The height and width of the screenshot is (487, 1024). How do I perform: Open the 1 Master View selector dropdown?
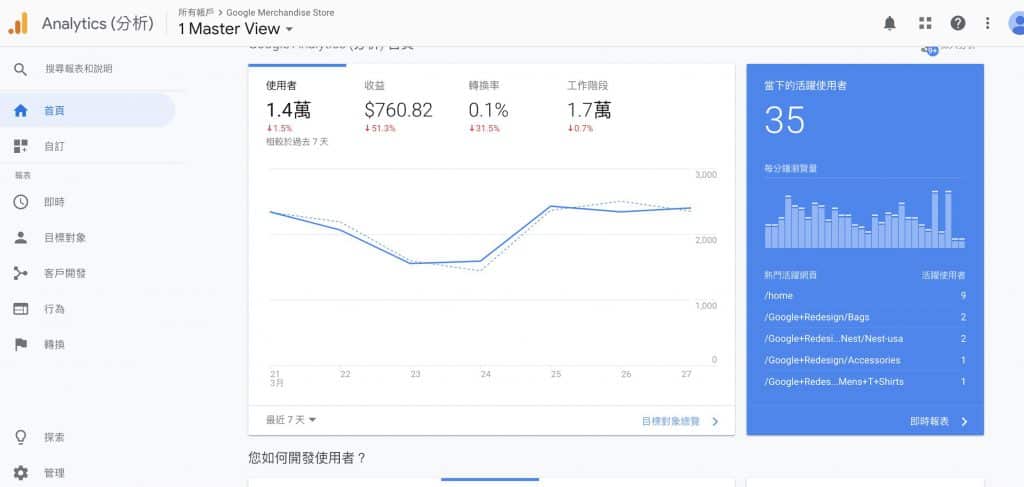point(236,29)
